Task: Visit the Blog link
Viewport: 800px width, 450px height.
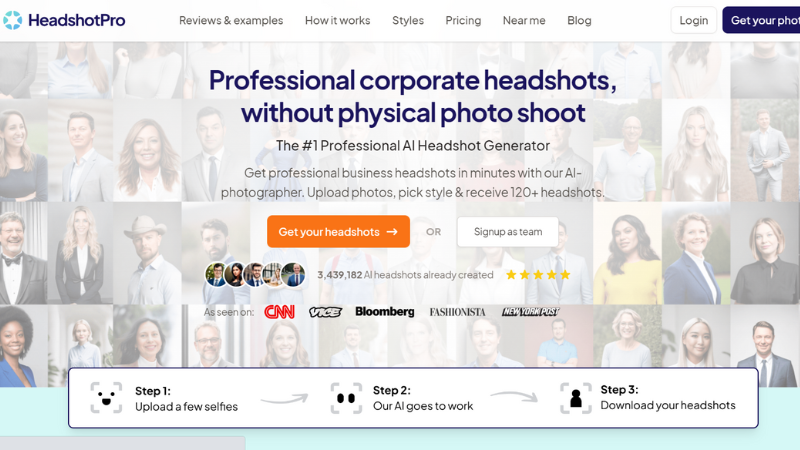Action: point(579,20)
